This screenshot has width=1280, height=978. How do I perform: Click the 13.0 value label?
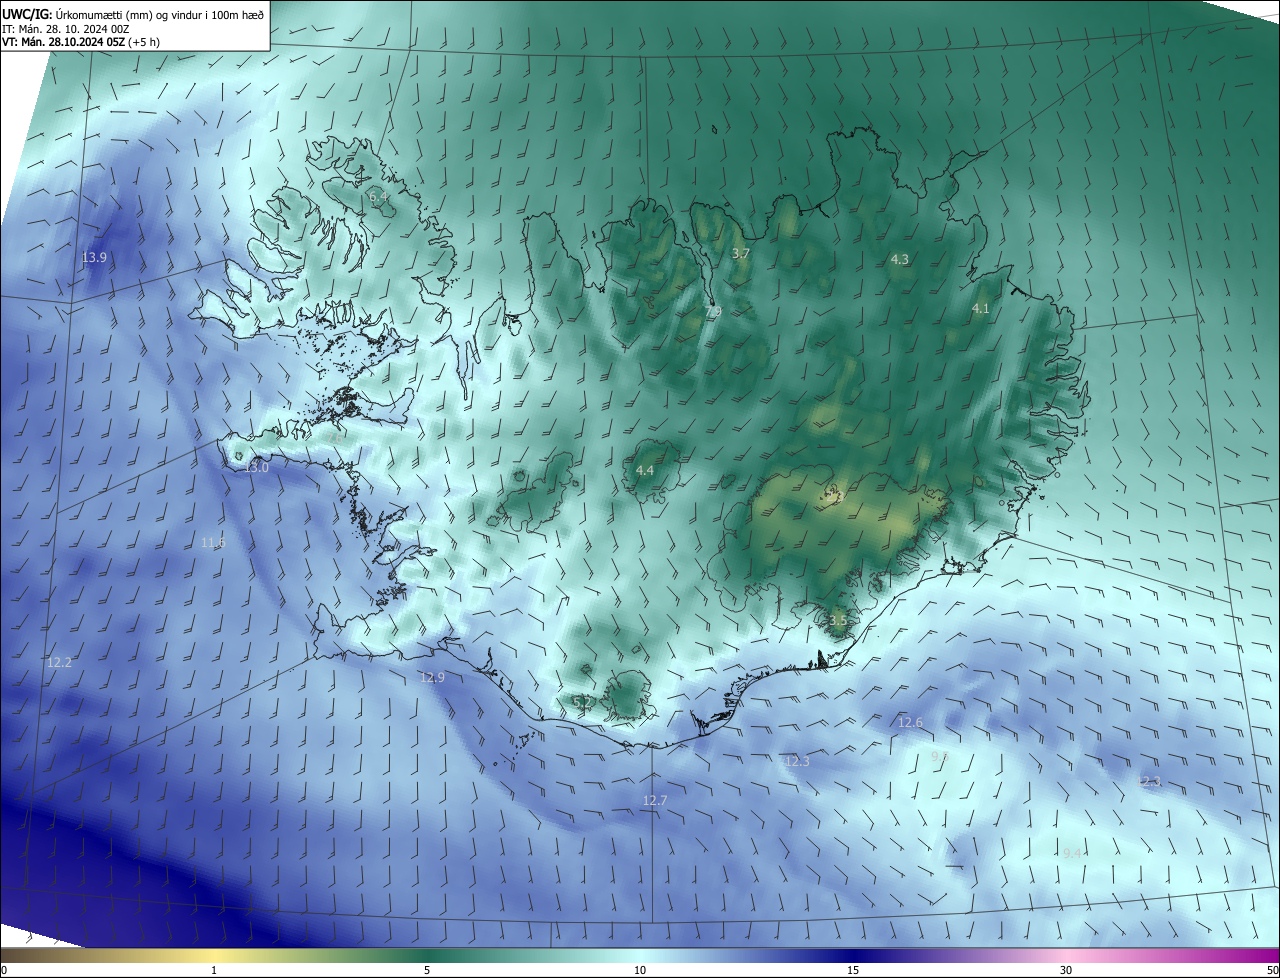click(257, 467)
